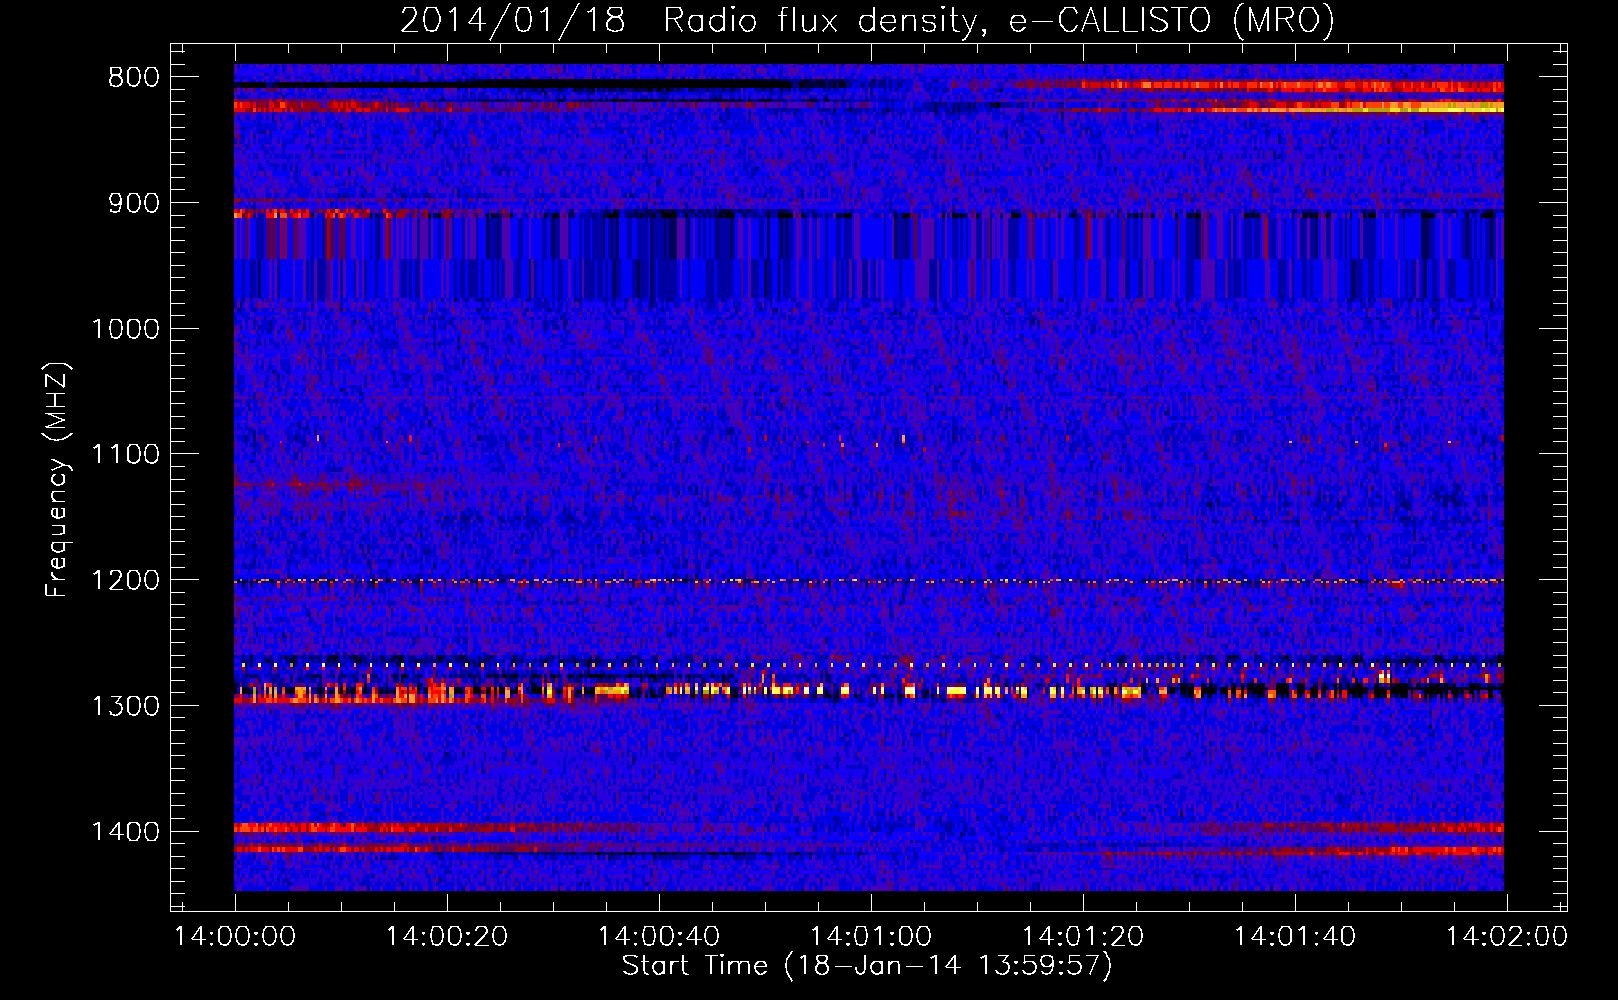
Task: Select the 1300 frequency axis label
Action: (x=125, y=706)
